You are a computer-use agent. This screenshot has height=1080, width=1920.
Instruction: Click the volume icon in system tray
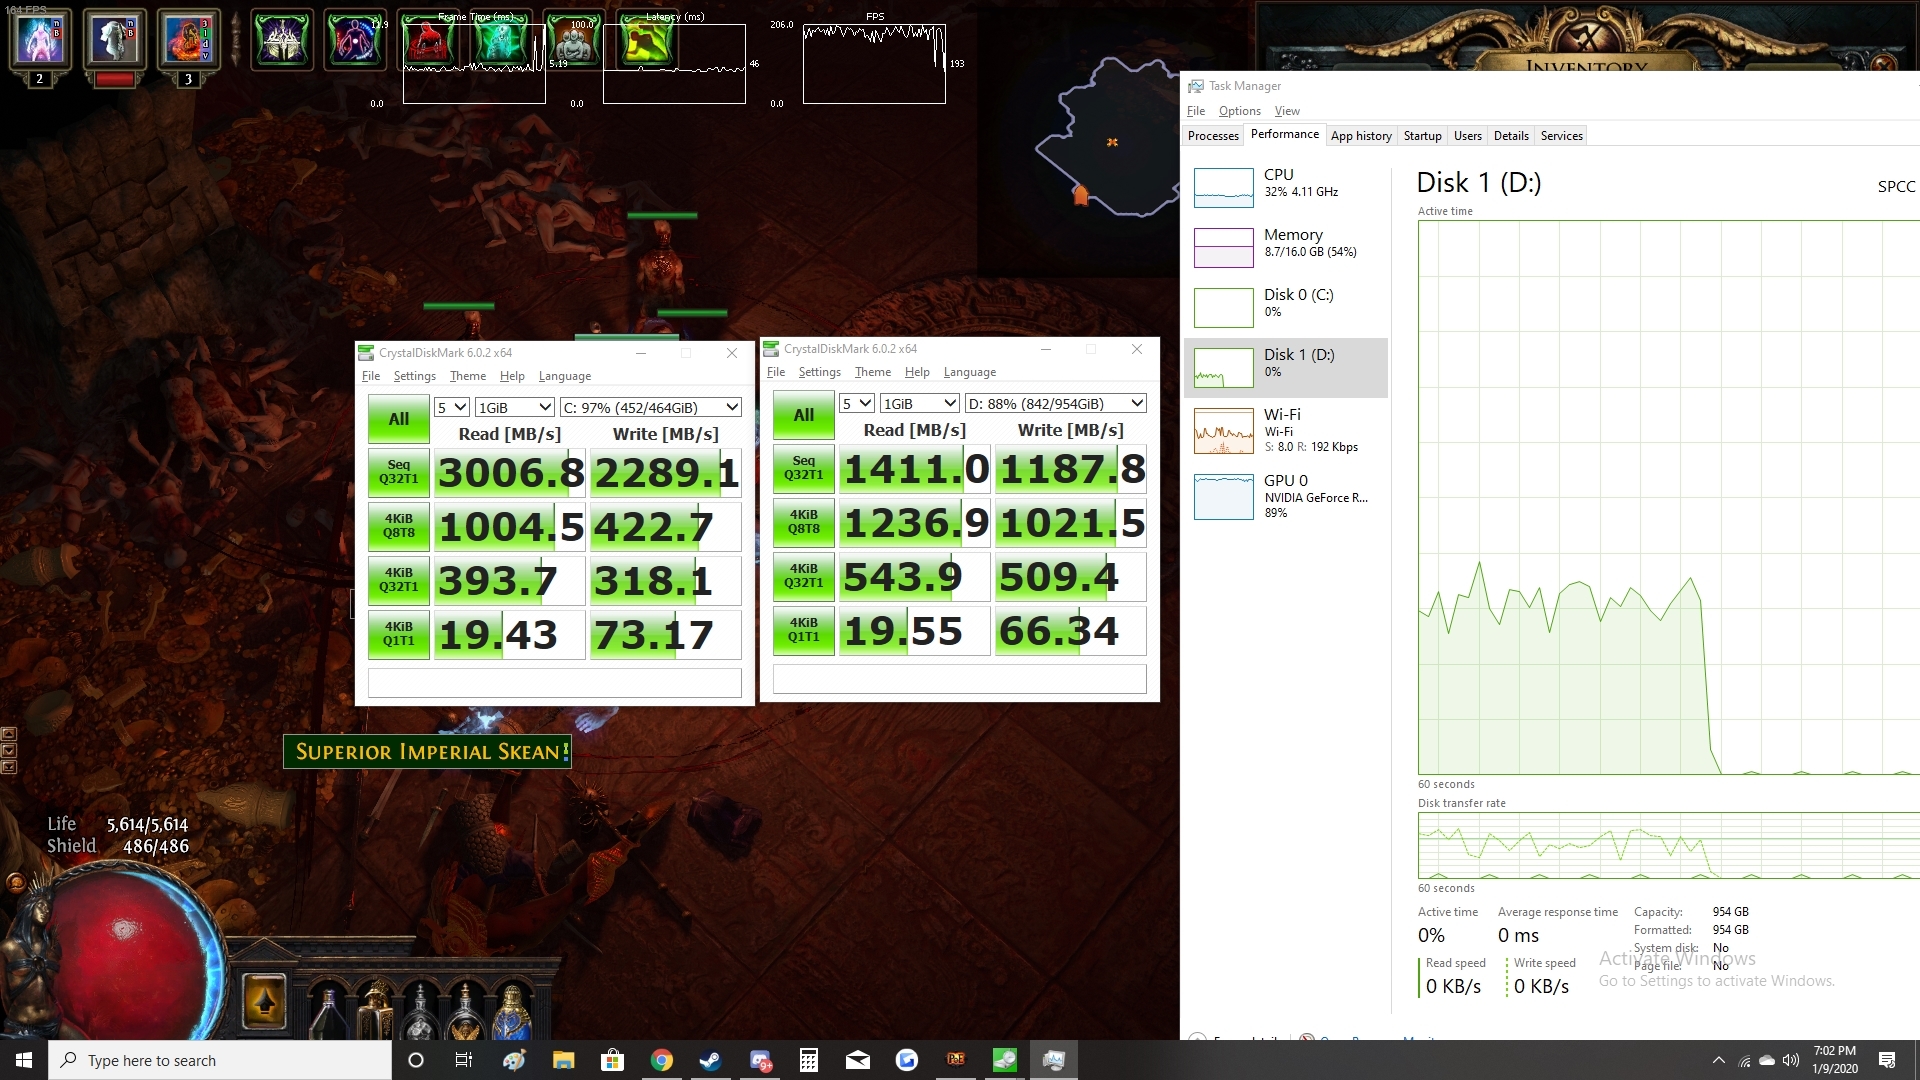tap(1790, 1060)
